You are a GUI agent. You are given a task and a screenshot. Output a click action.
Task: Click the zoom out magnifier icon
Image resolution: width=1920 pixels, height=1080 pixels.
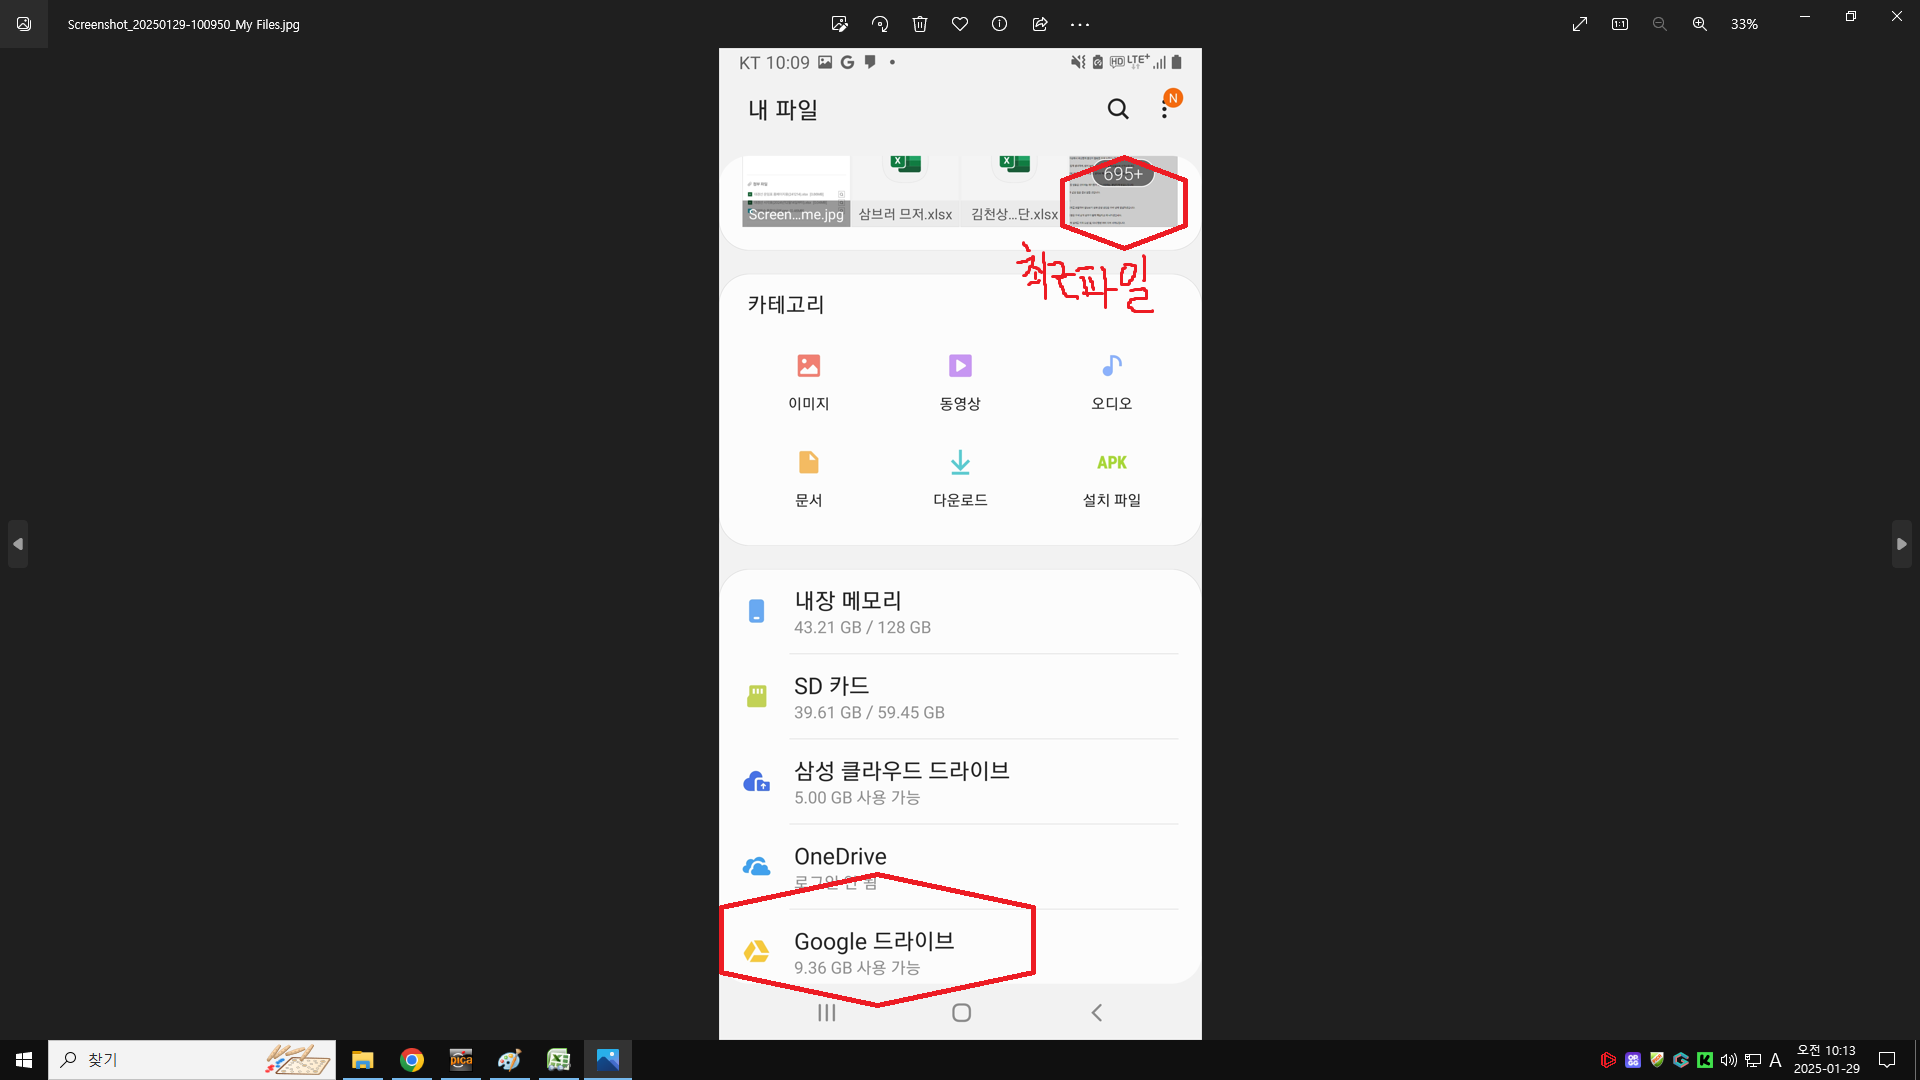(x=1660, y=24)
